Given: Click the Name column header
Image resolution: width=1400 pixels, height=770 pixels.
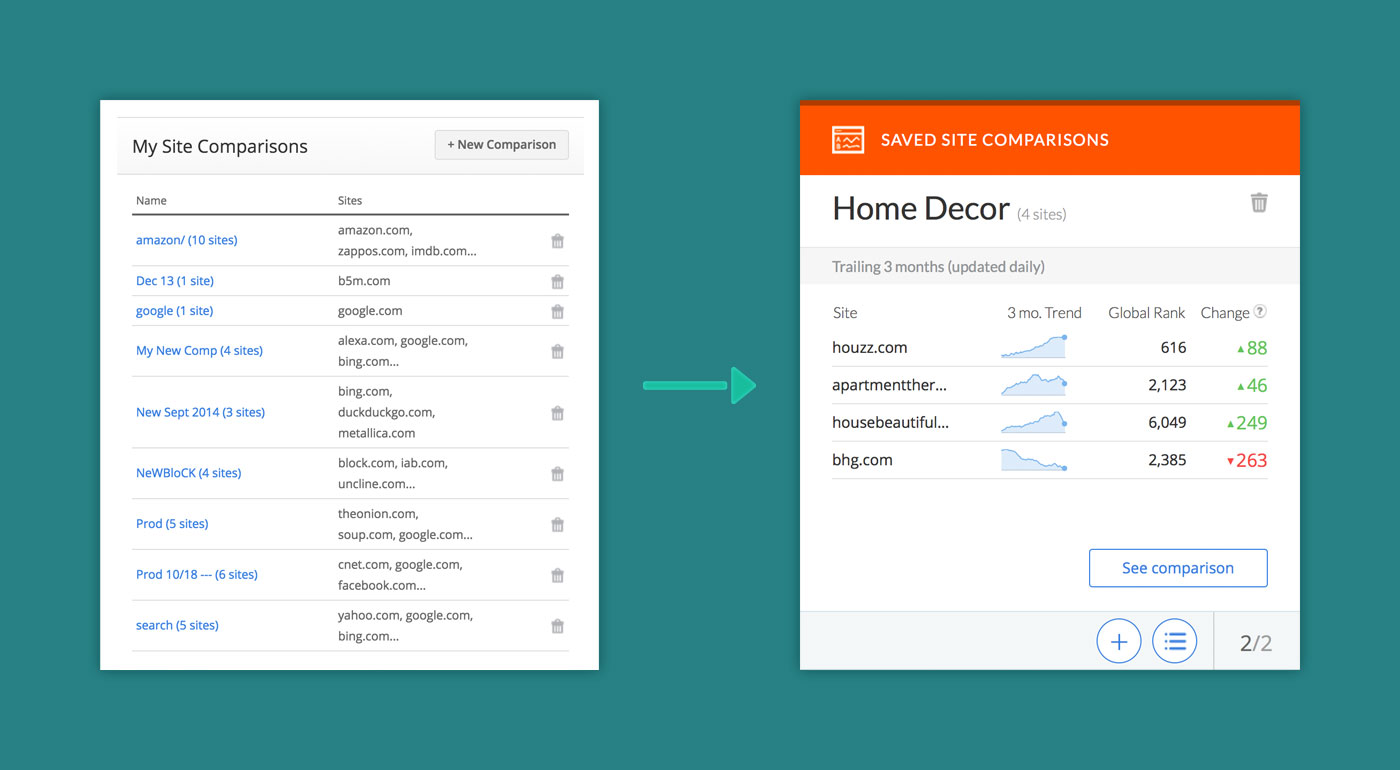Looking at the screenshot, I should [x=151, y=201].
